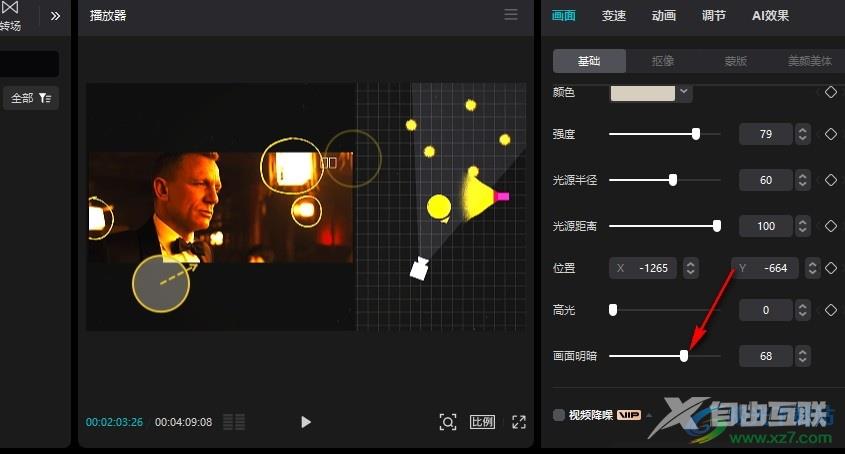This screenshot has width=845, height=454.
Task: Click the current timecode 00:02:03:26
Action: tap(114, 422)
